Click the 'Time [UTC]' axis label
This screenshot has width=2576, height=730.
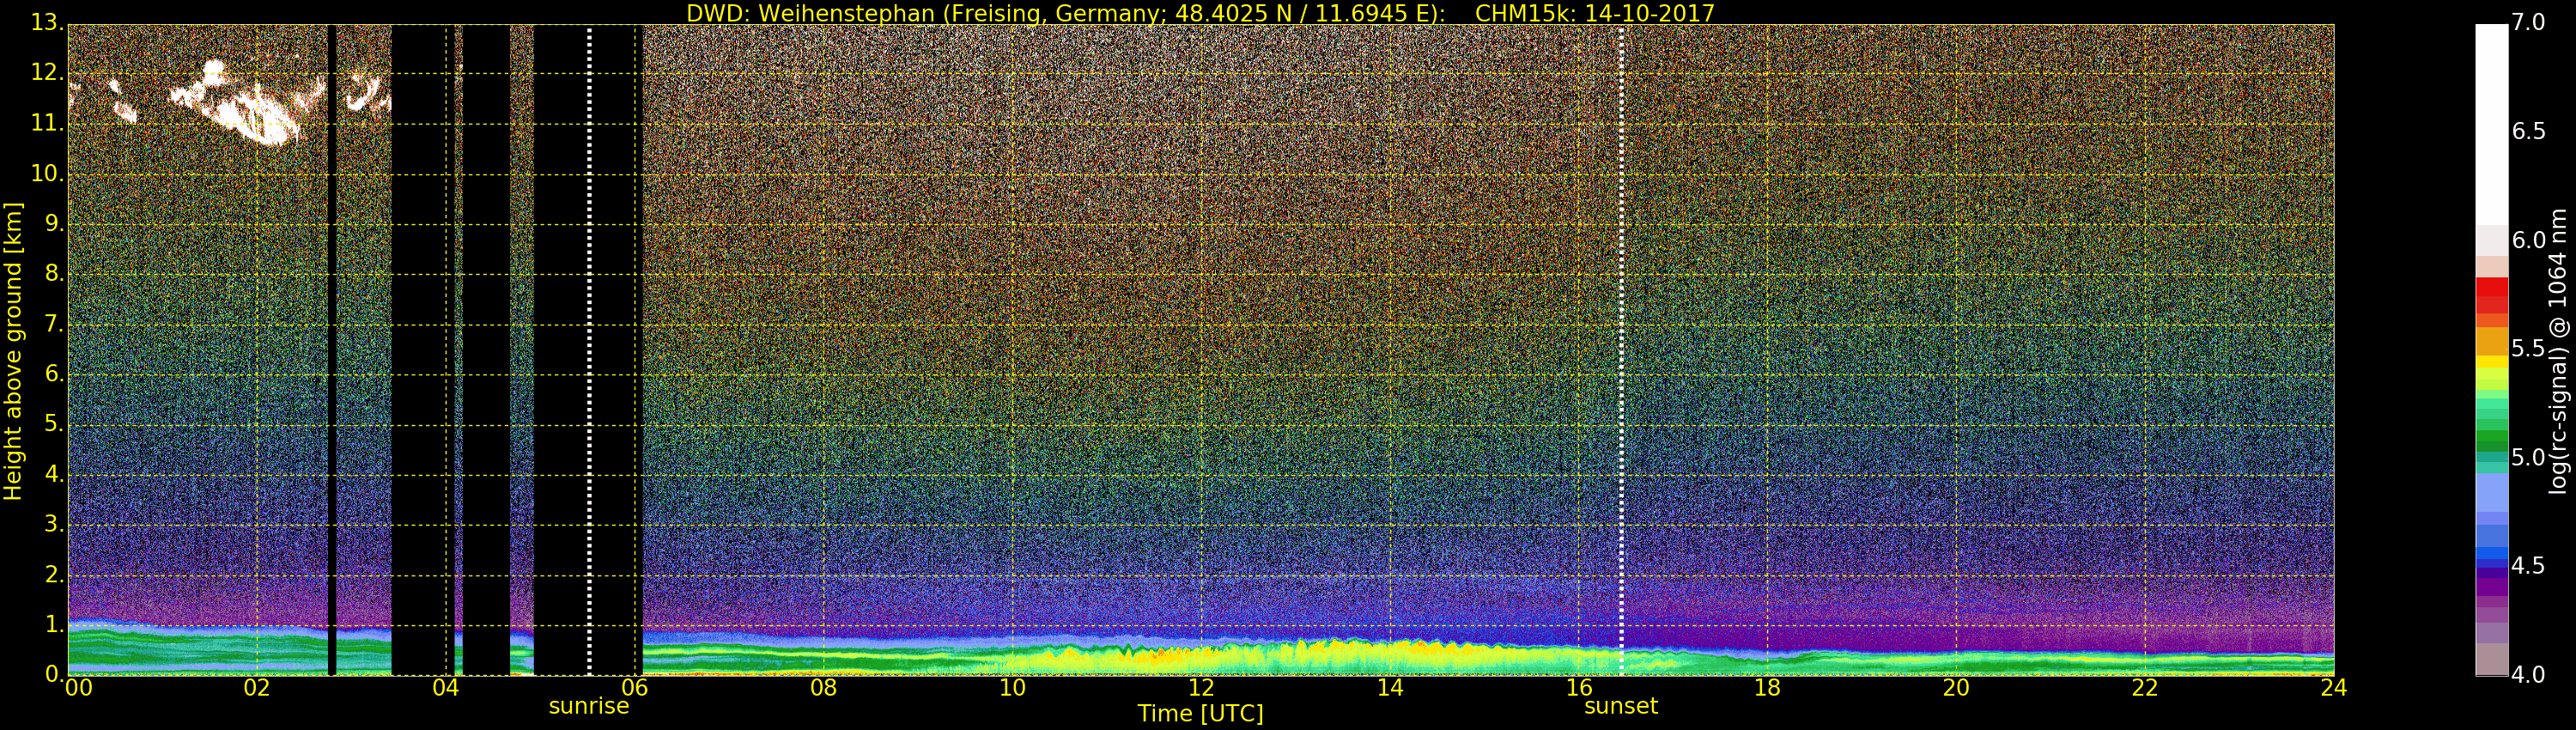point(1200,714)
